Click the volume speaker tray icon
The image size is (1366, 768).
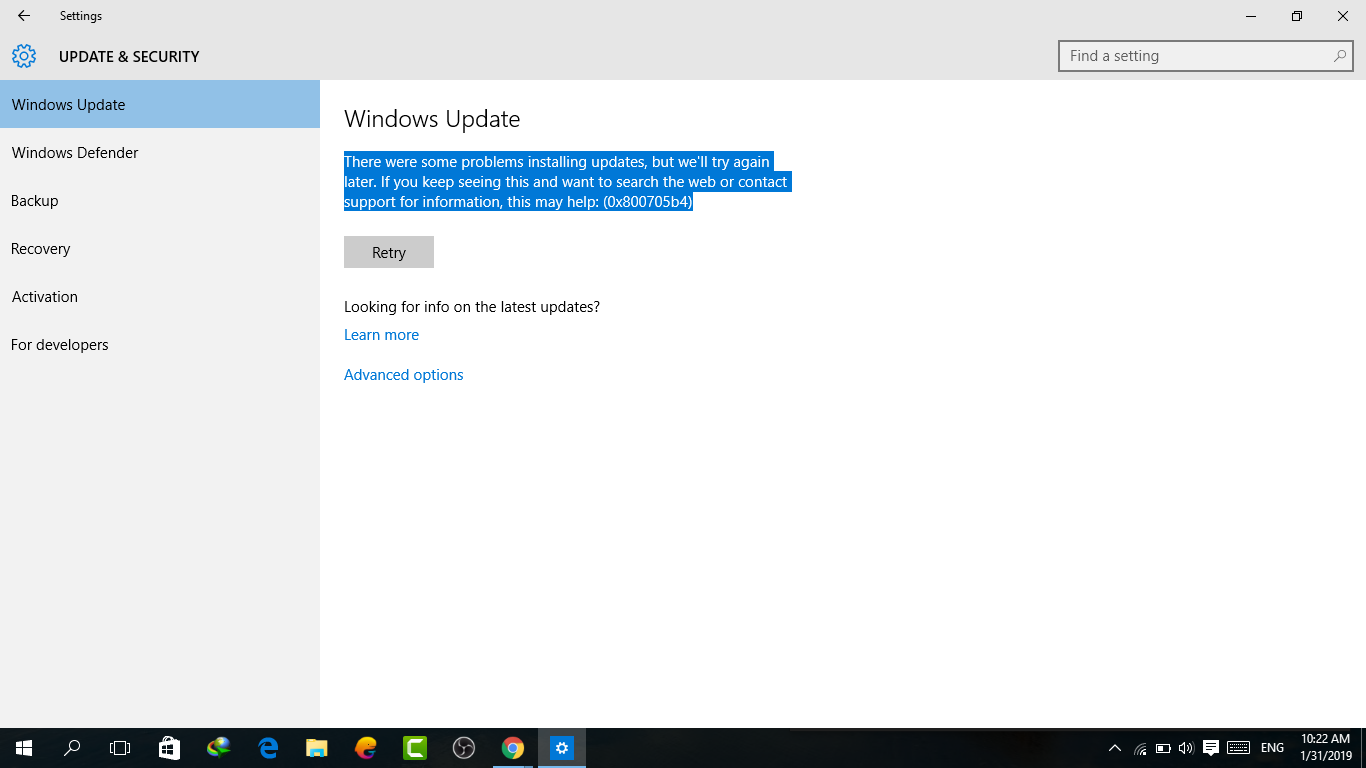tap(1186, 748)
